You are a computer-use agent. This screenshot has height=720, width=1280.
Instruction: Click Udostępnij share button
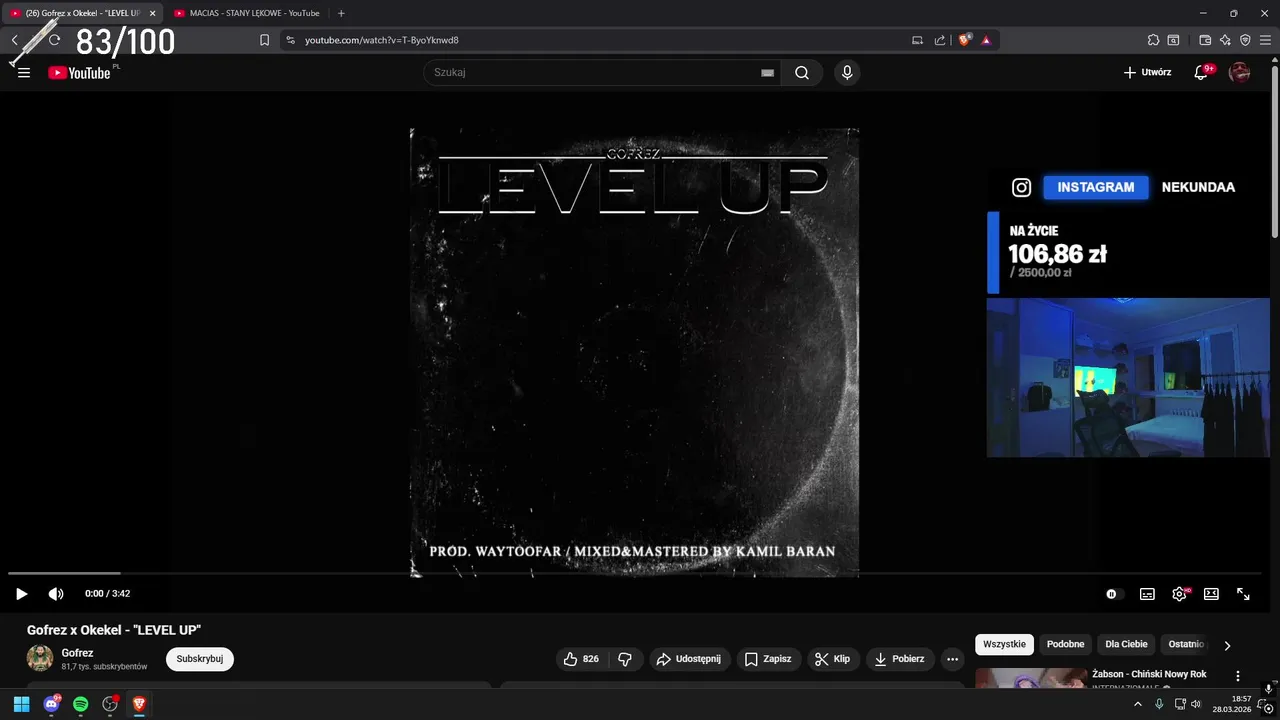(689, 659)
